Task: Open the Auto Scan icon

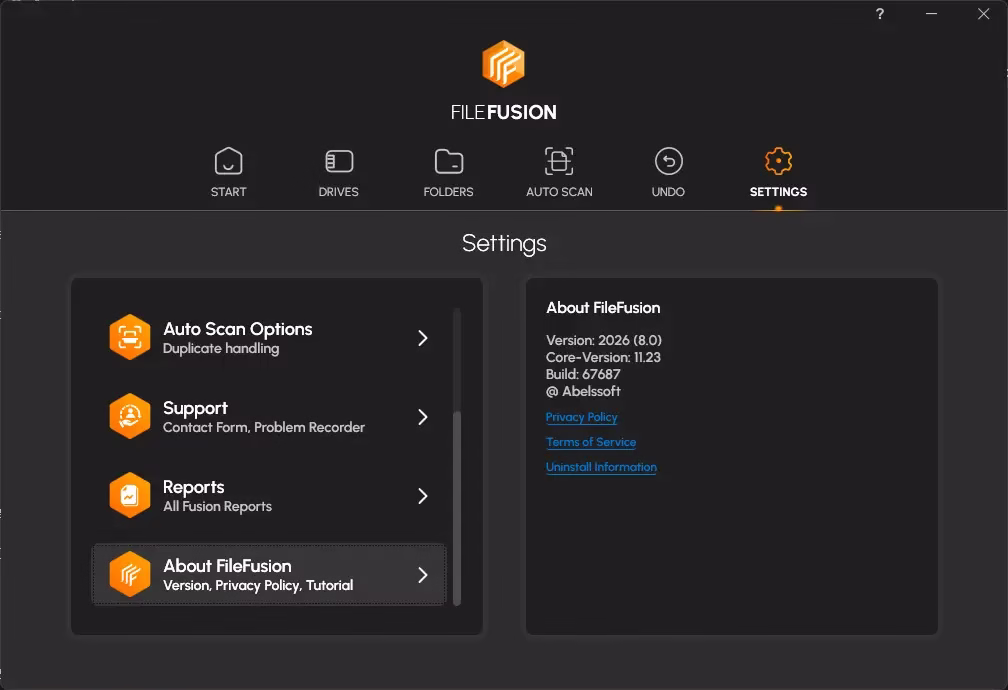Action: click(559, 161)
